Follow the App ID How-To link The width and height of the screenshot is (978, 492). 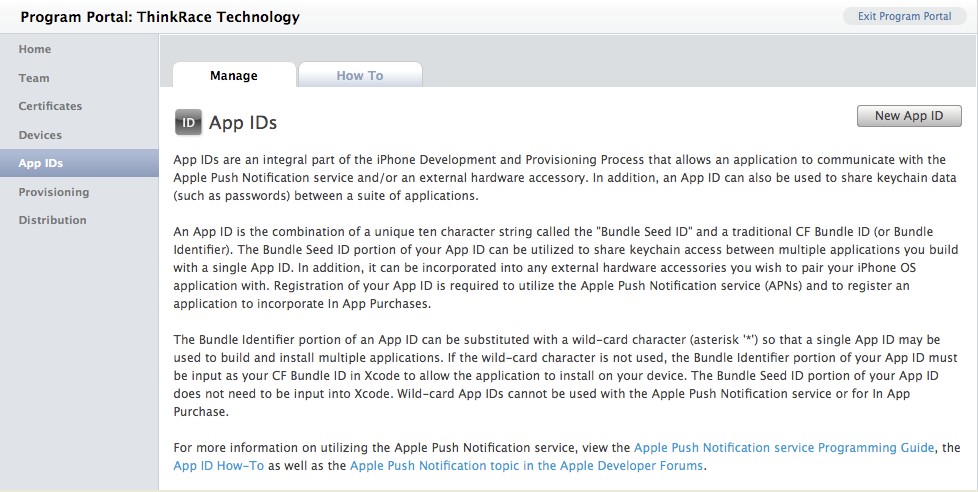pyautogui.click(x=219, y=466)
